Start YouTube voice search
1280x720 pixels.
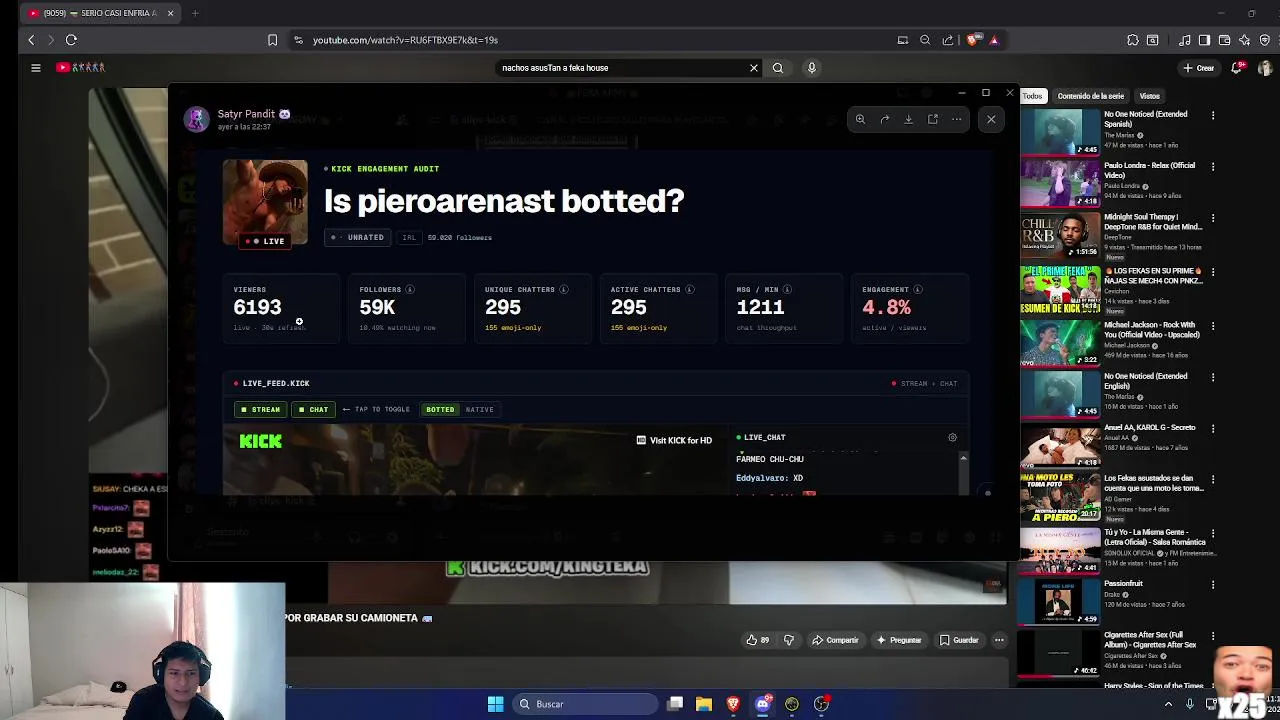[812, 68]
